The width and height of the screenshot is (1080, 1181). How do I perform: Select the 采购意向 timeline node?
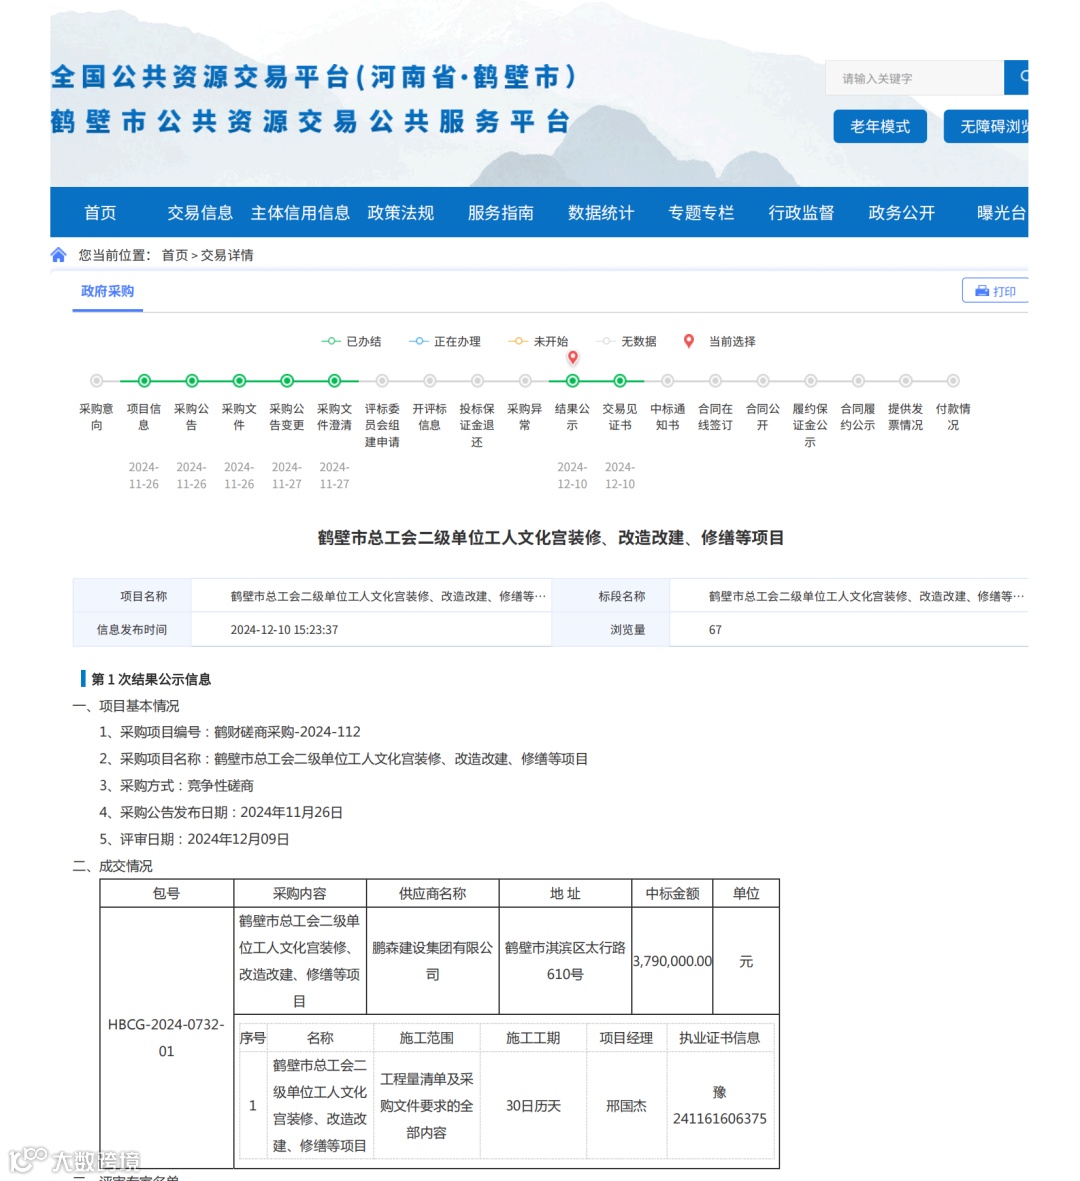(96, 381)
